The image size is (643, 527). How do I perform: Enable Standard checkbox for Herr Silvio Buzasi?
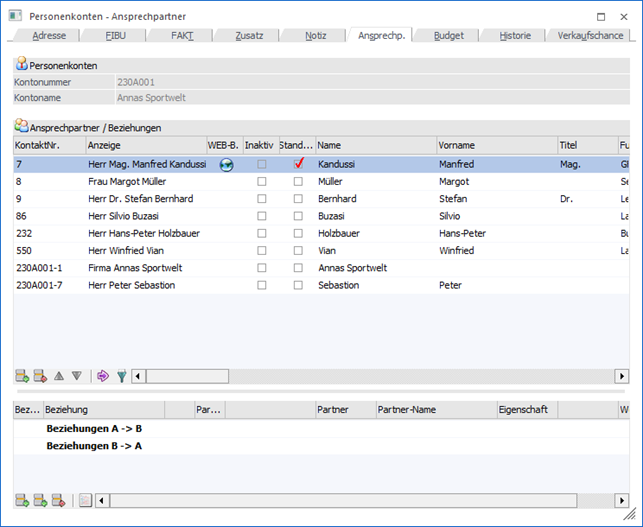(298, 216)
